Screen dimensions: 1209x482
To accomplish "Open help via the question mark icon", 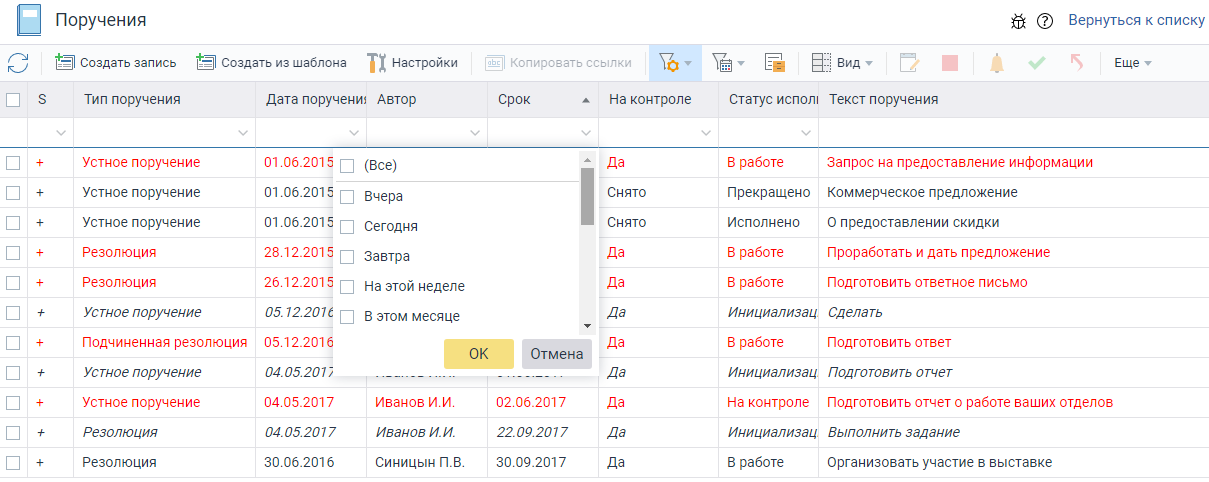I will point(1045,21).
